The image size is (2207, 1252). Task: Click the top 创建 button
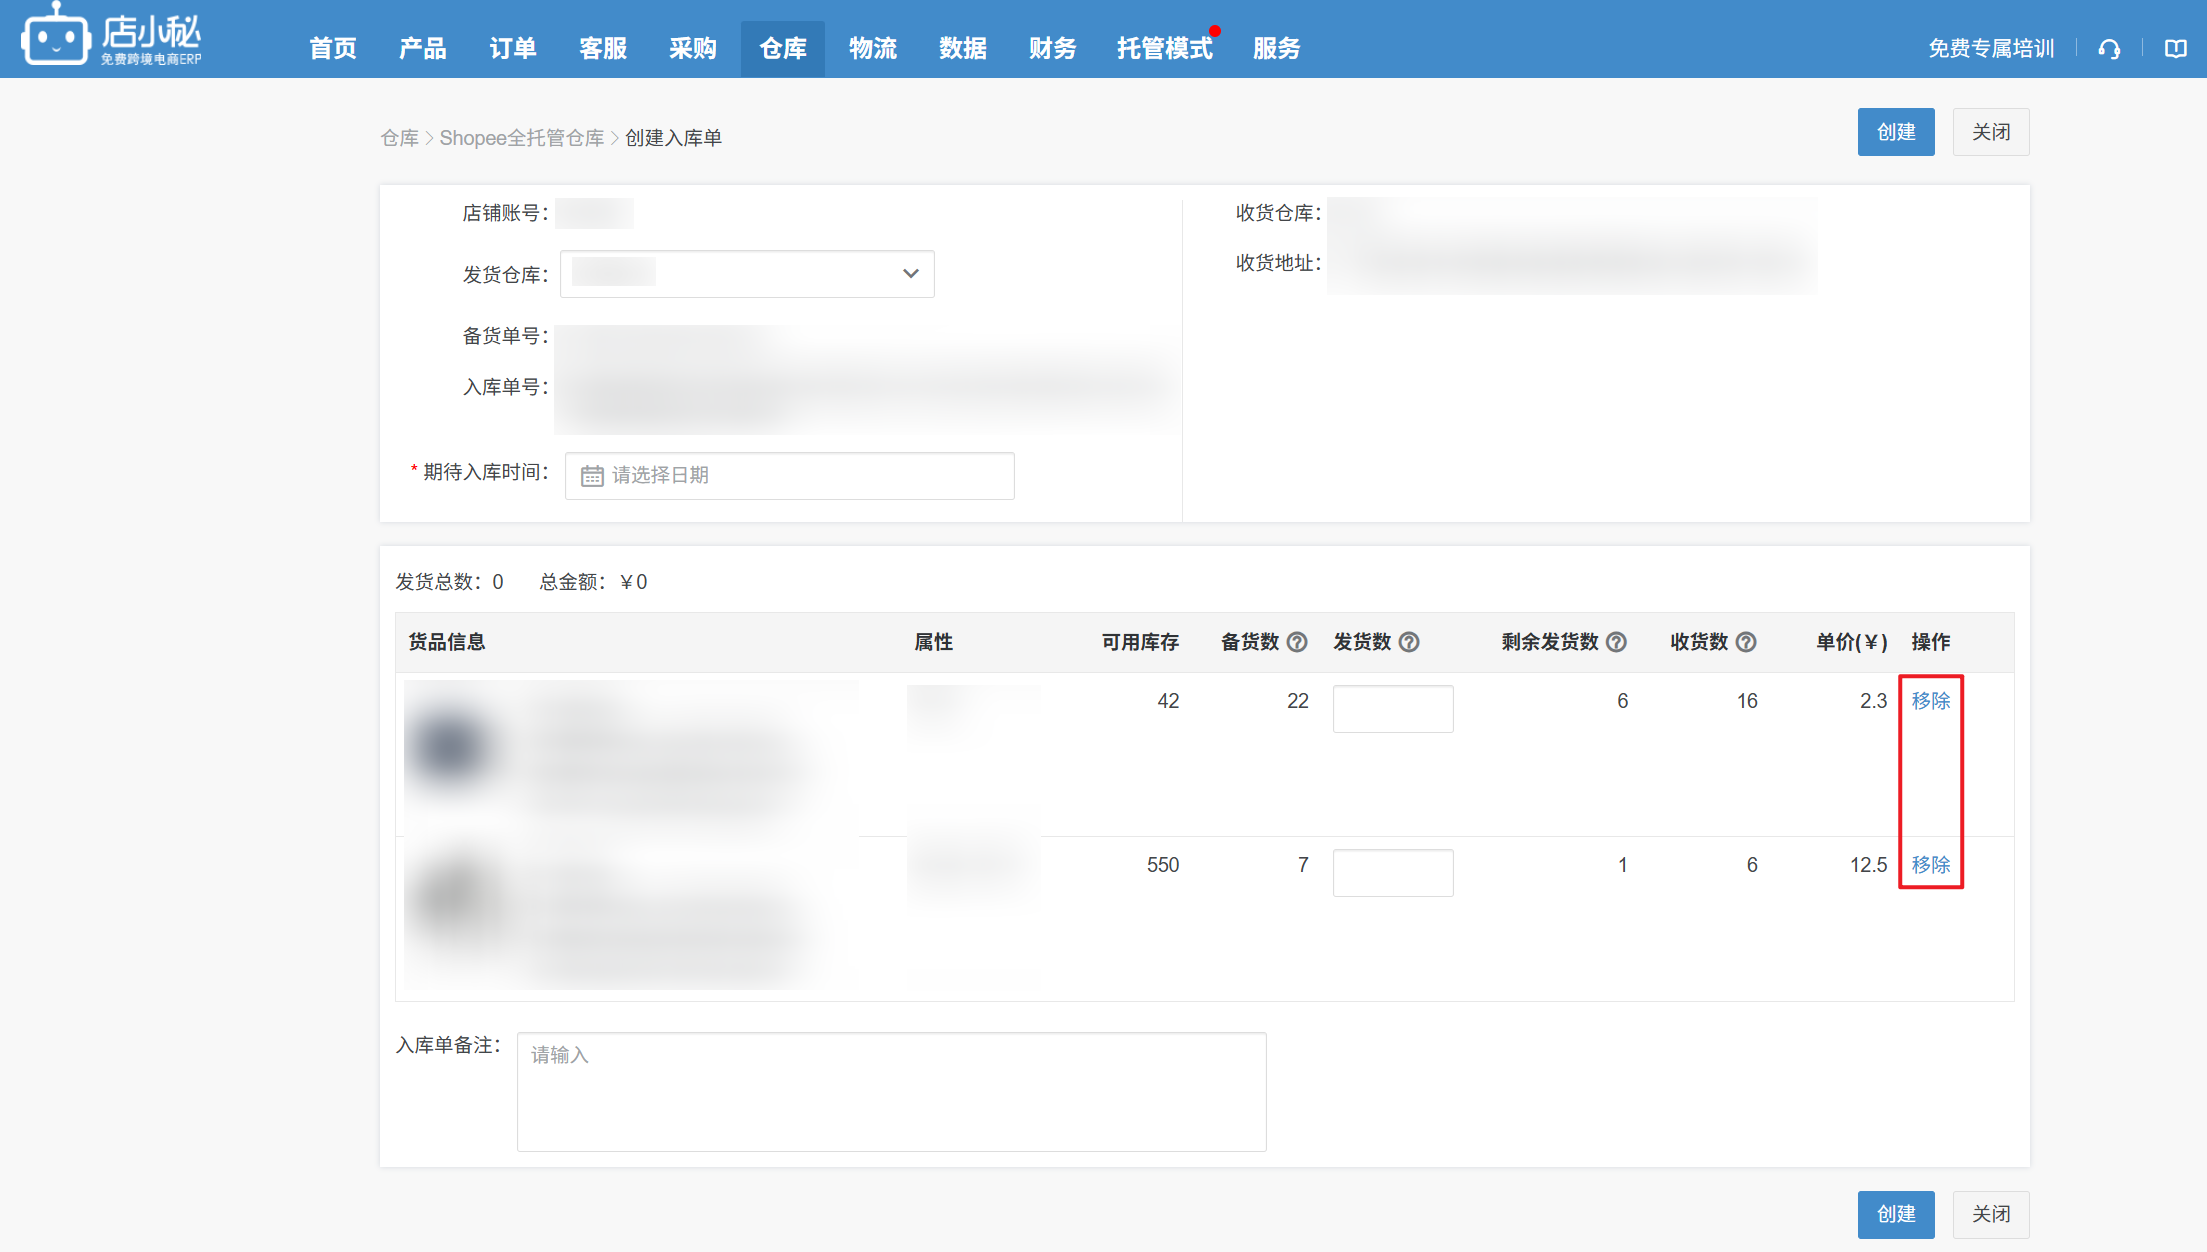tap(1895, 132)
